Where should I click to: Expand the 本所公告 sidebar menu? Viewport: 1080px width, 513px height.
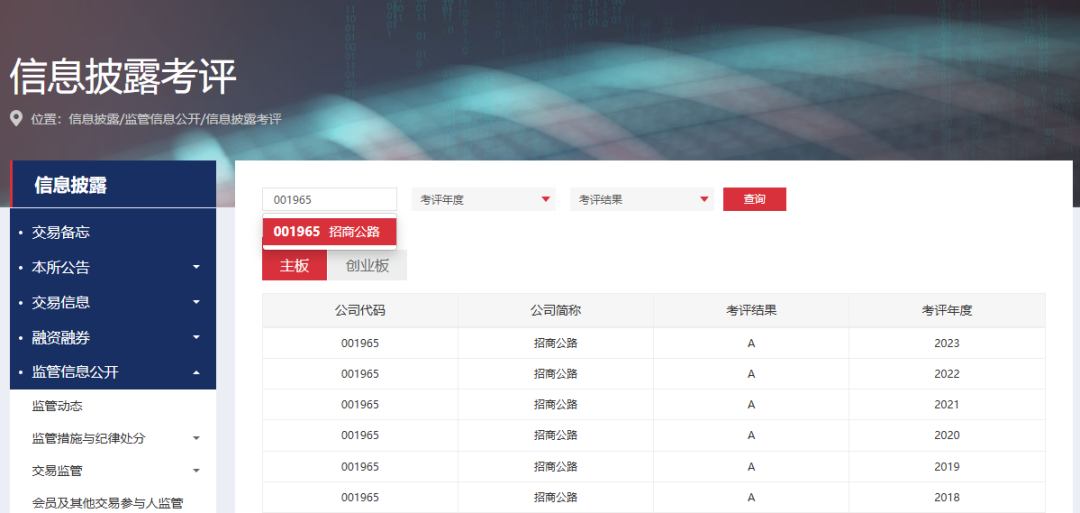coord(196,266)
